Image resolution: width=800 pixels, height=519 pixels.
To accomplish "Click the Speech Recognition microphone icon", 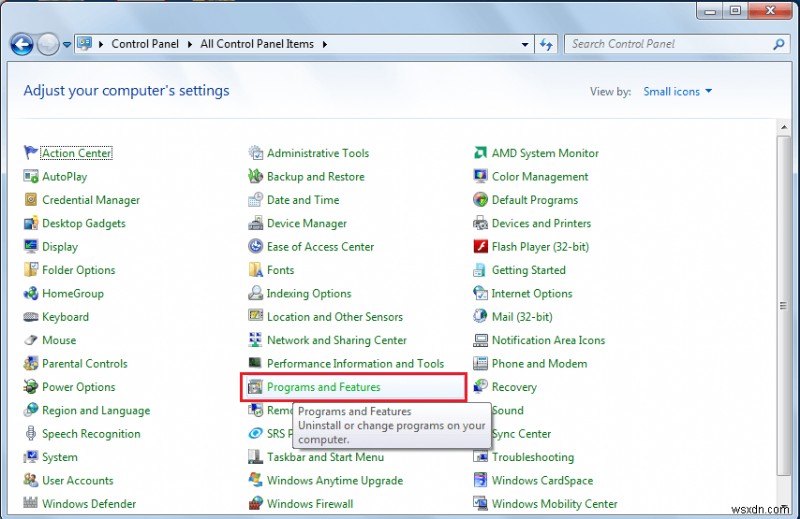I will coord(31,433).
